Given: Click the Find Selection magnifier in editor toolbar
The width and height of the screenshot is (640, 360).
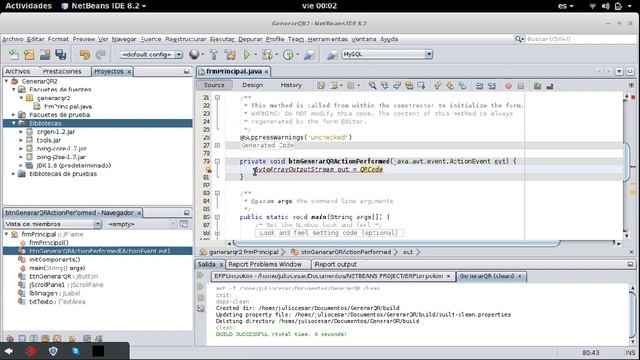Looking at the screenshot, I should (372, 86).
